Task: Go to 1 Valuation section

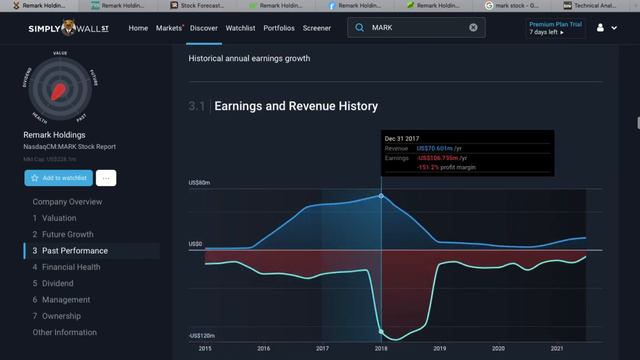Action: pyautogui.click(x=54, y=218)
